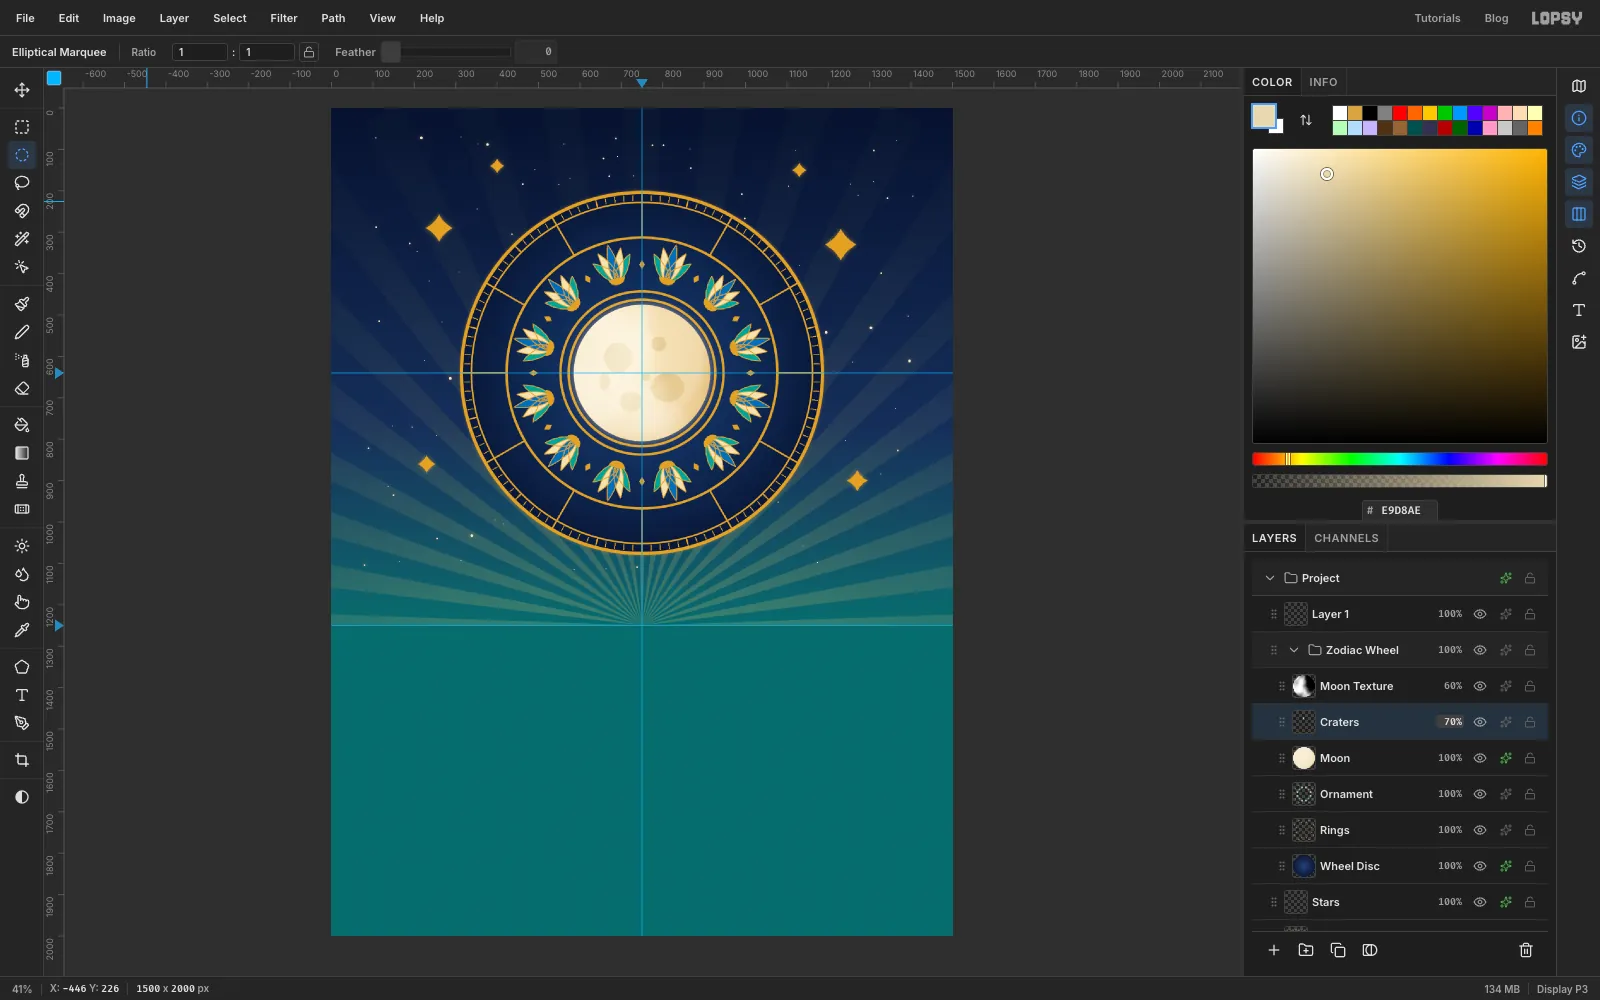
Task: Hide the Moon Texture layer
Action: coord(1480,686)
